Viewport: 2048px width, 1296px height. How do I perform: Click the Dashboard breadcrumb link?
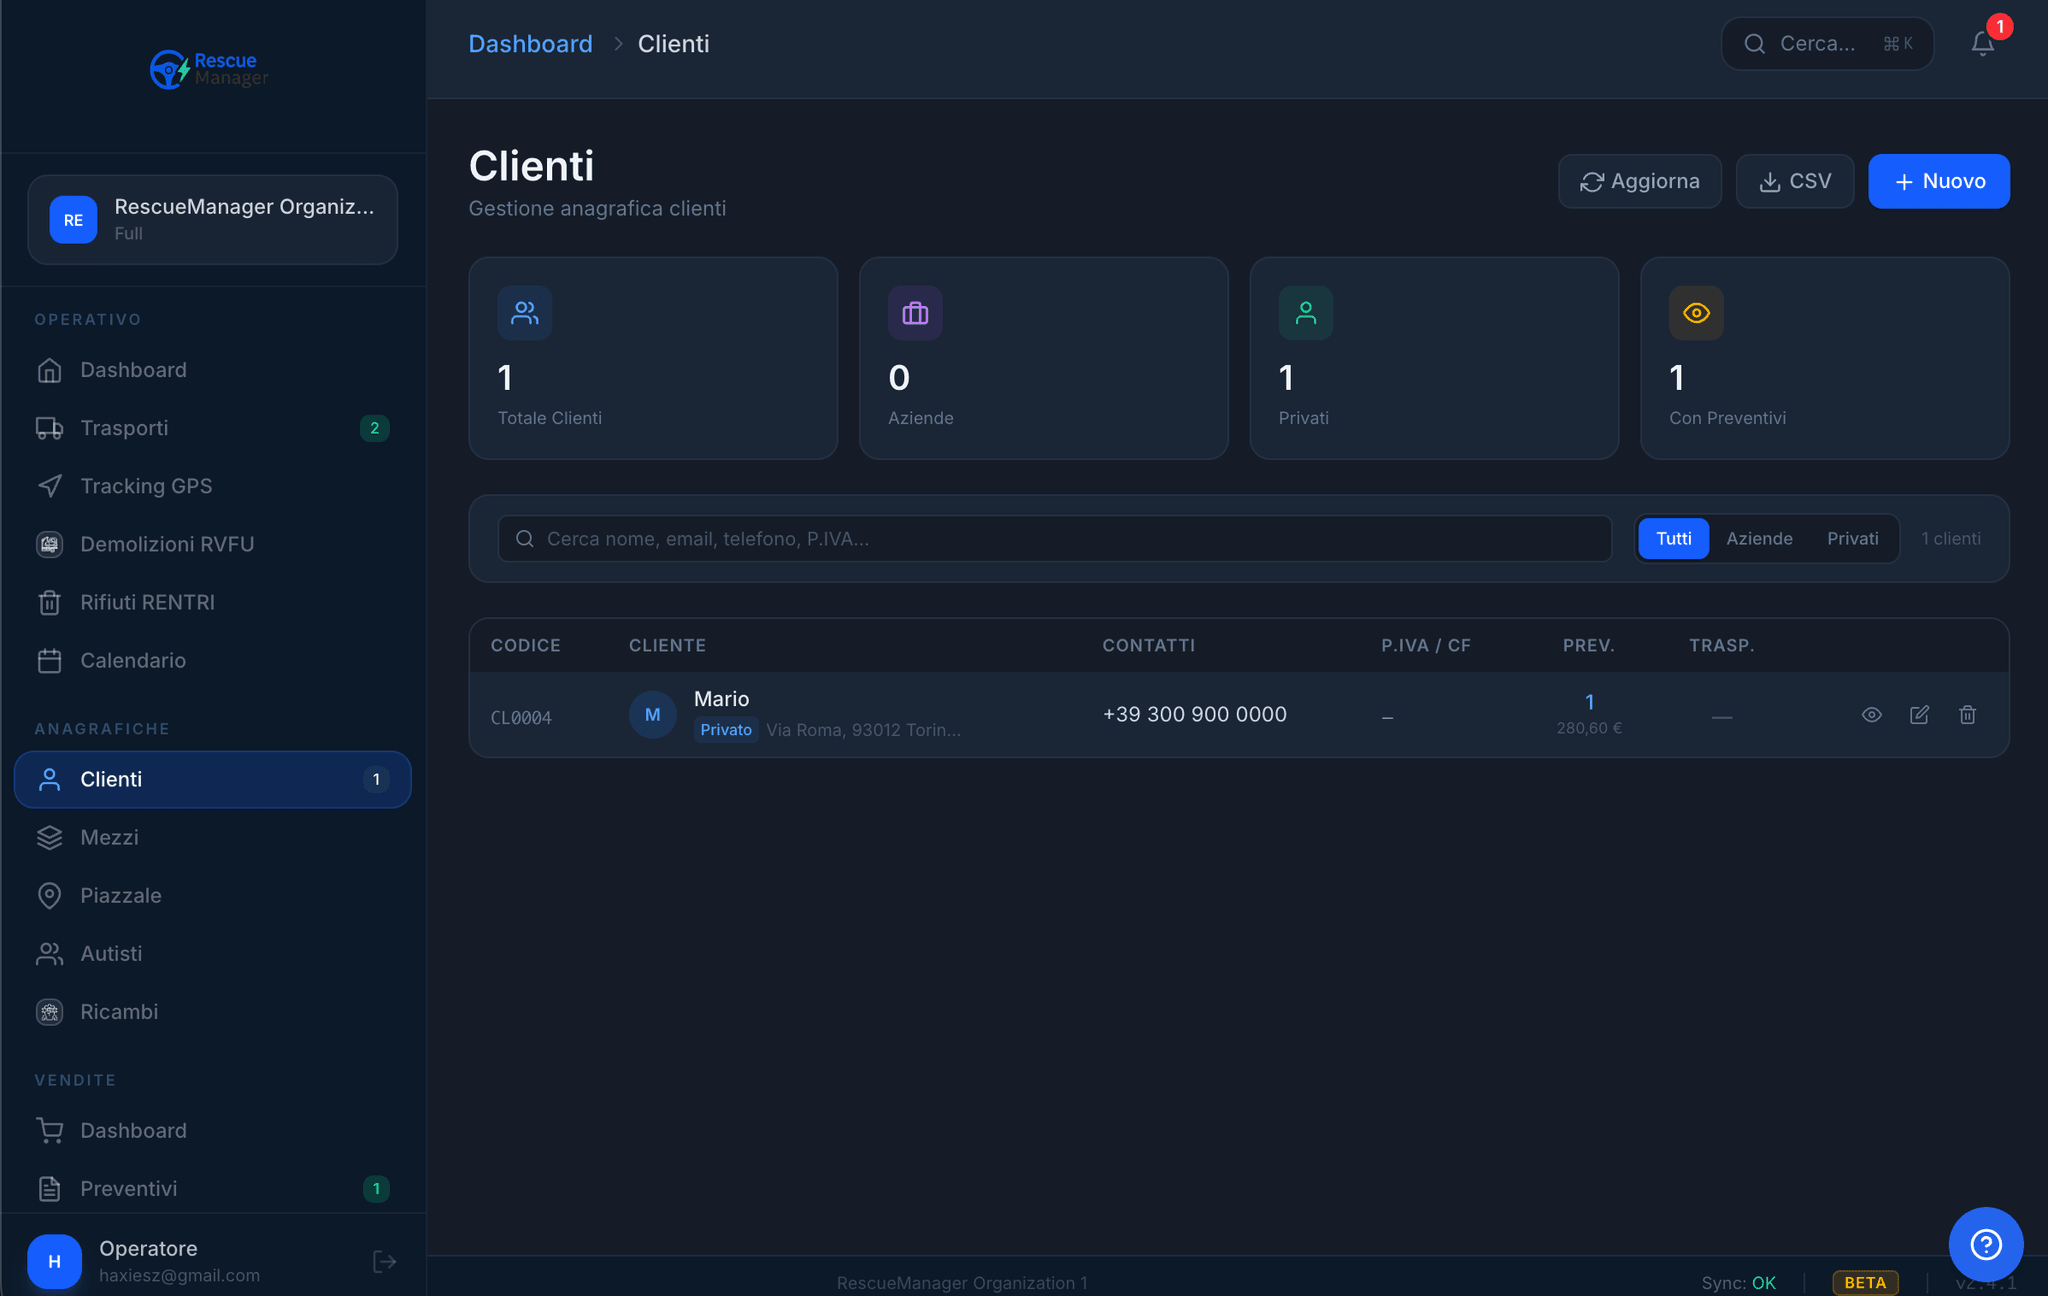(530, 44)
